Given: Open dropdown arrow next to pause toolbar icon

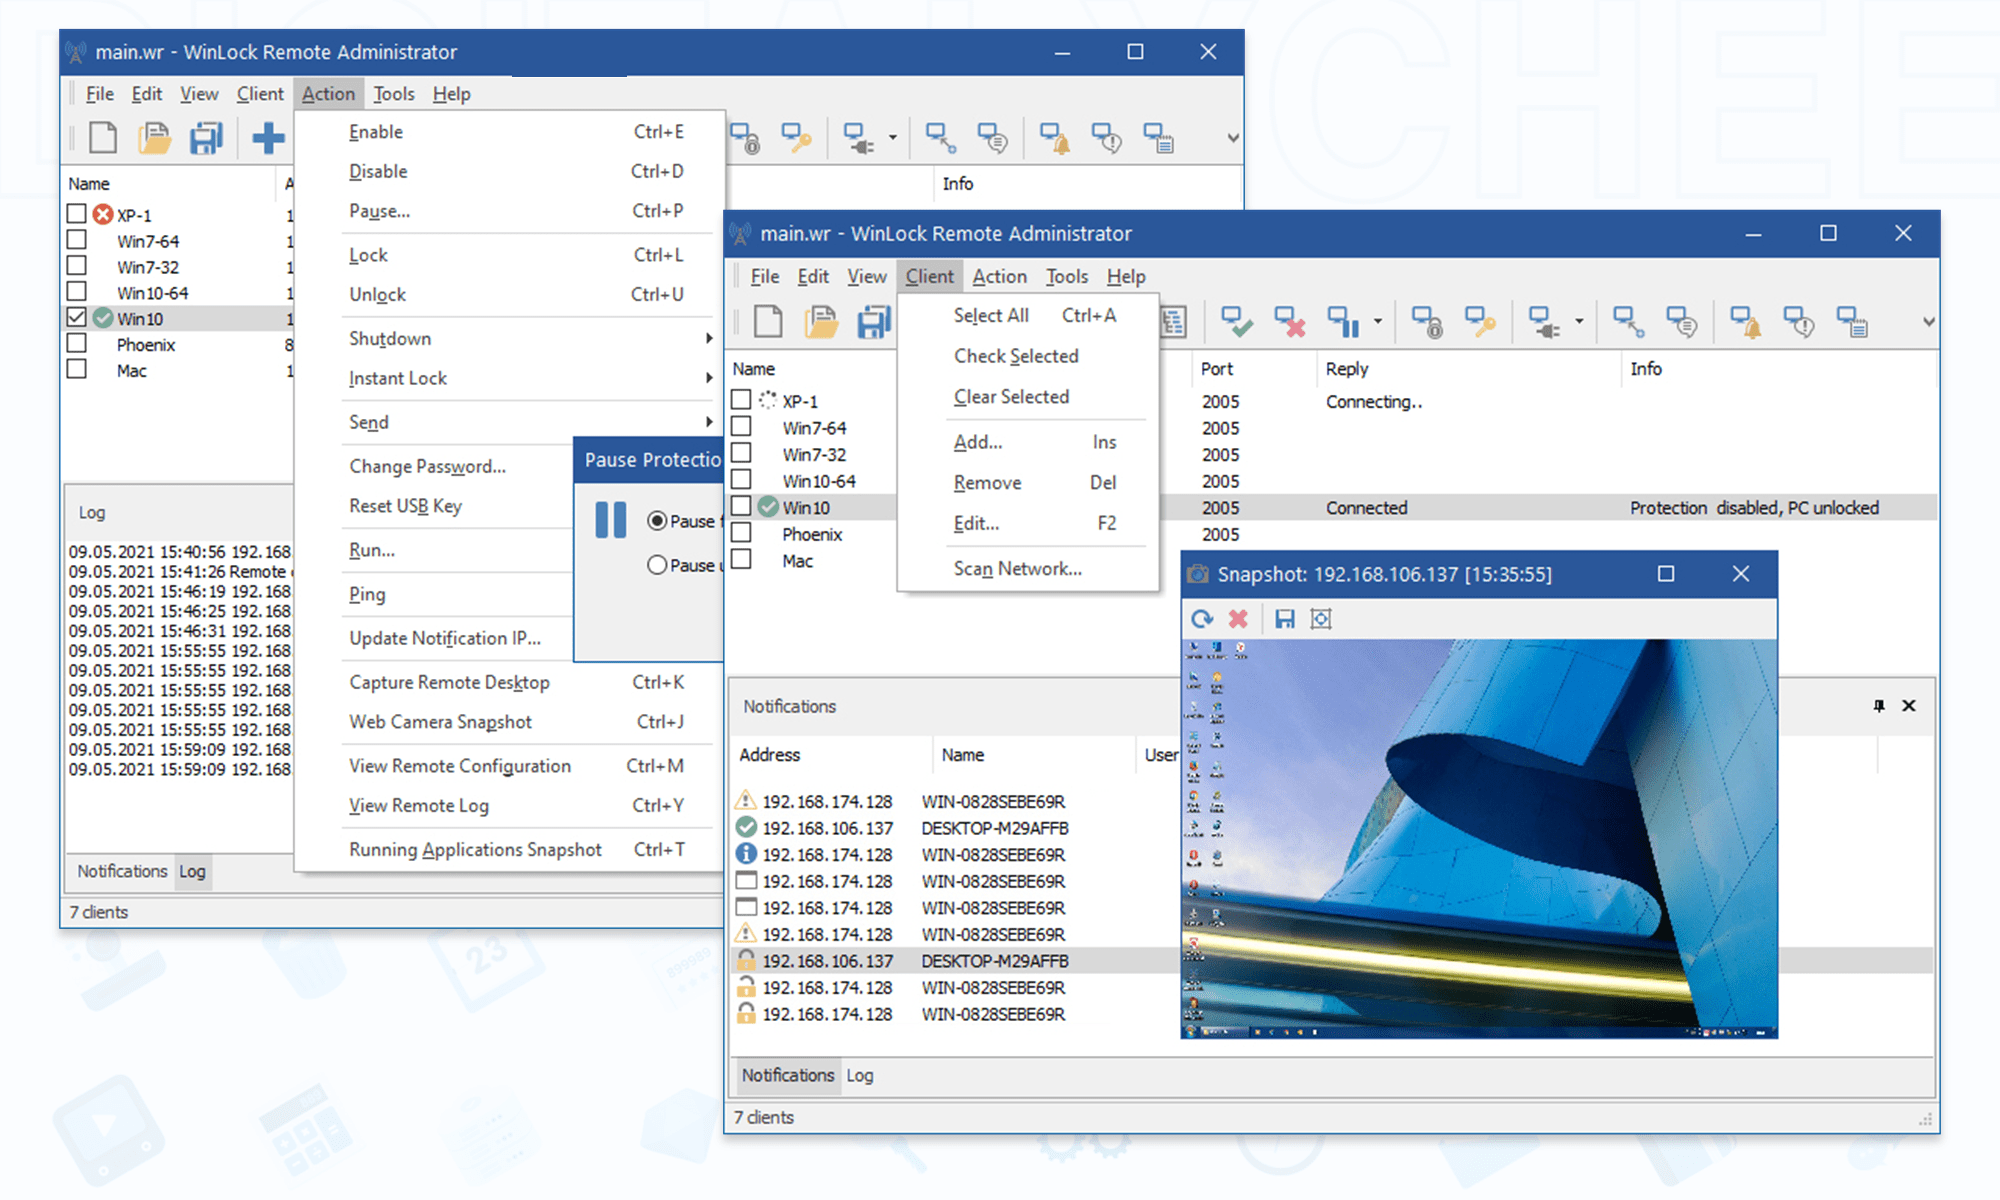Looking at the screenshot, I should tap(1378, 322).
